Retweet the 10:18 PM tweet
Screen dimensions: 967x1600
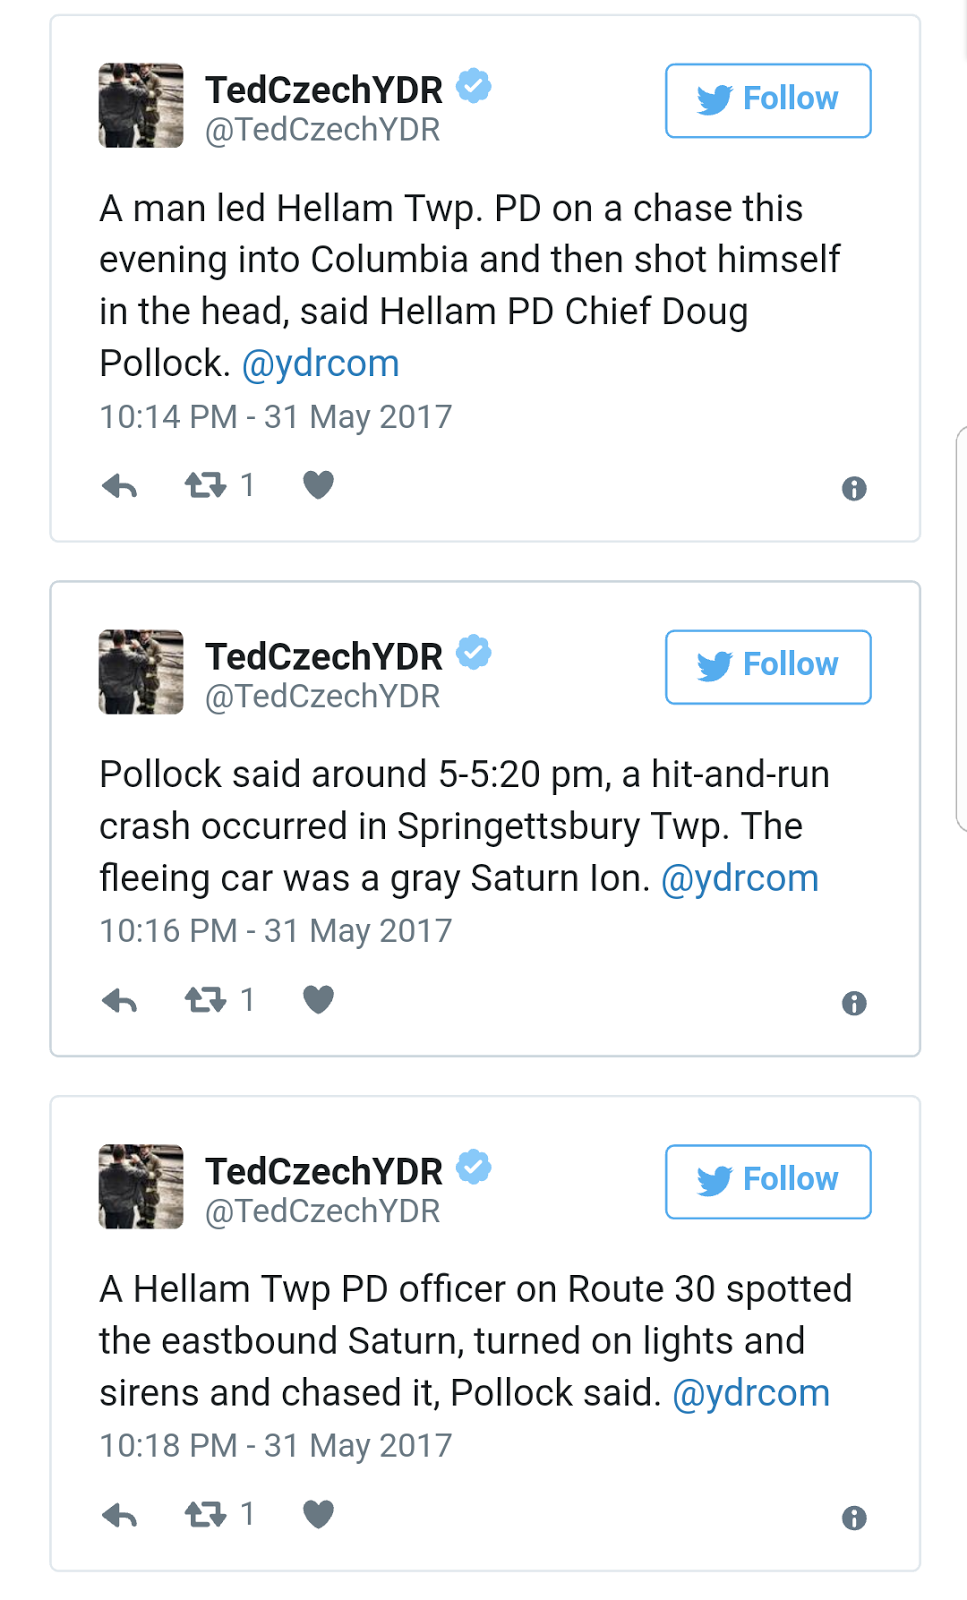tap(206, 1515)
